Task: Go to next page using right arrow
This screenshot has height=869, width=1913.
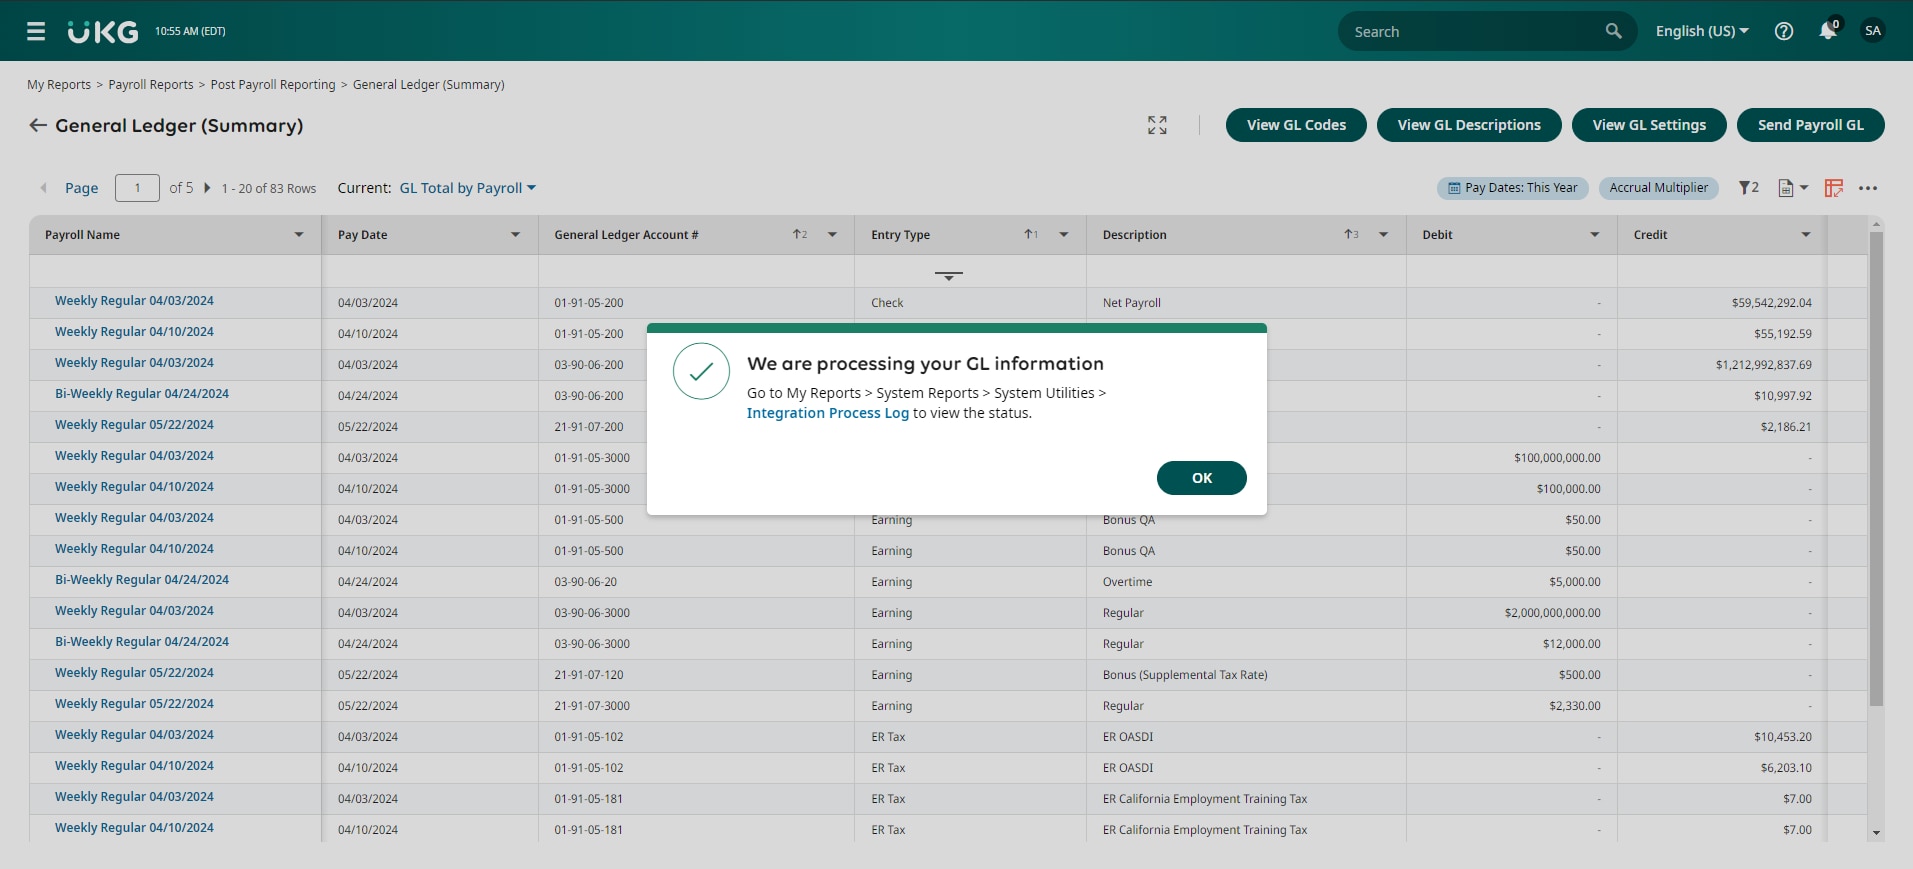Action: tap(207, 188)
